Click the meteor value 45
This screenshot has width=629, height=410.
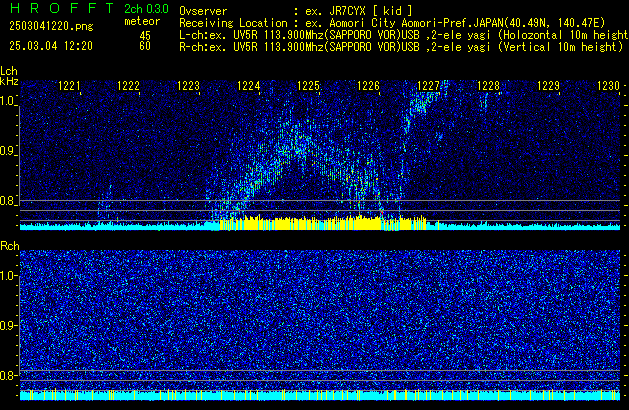[145, 36]
